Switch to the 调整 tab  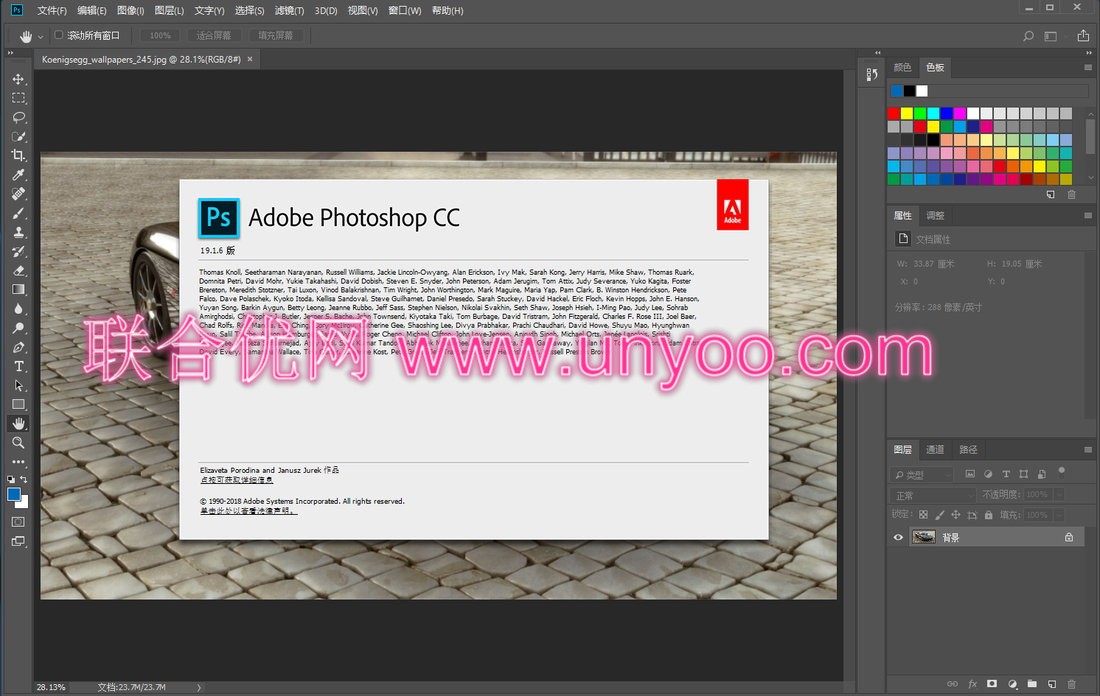point(935,215)
